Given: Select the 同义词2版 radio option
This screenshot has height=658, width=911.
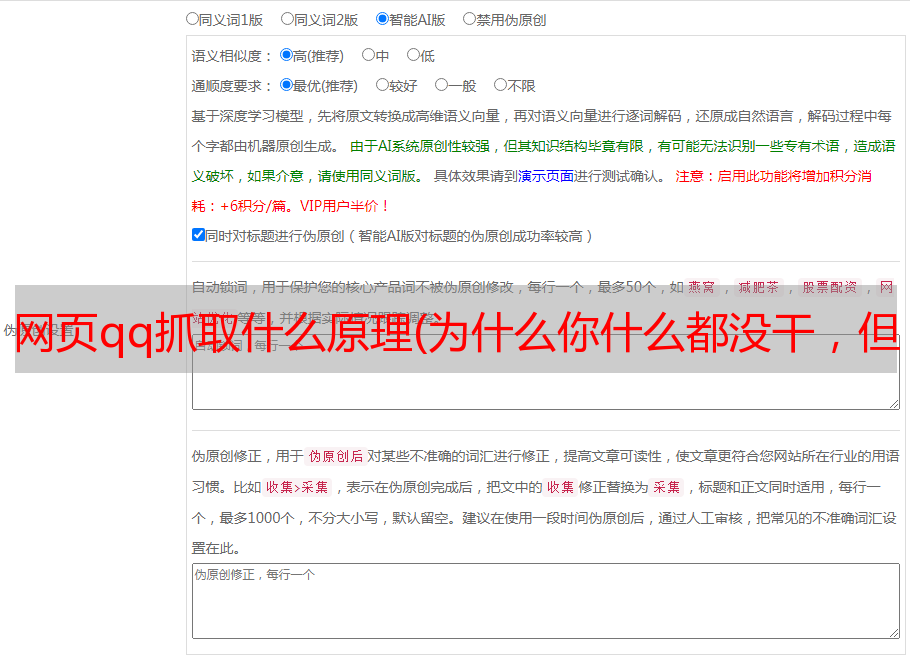Looking at the screenshot, I should pos(287,19).
